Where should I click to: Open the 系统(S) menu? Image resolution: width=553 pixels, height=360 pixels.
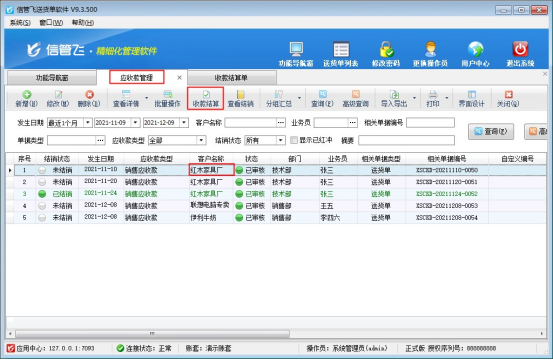20,23
